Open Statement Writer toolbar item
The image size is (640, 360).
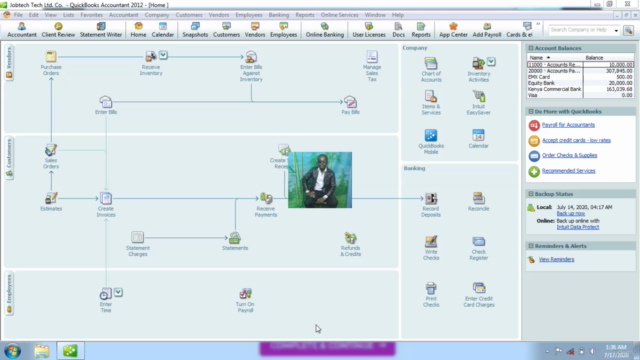[101, 30]
